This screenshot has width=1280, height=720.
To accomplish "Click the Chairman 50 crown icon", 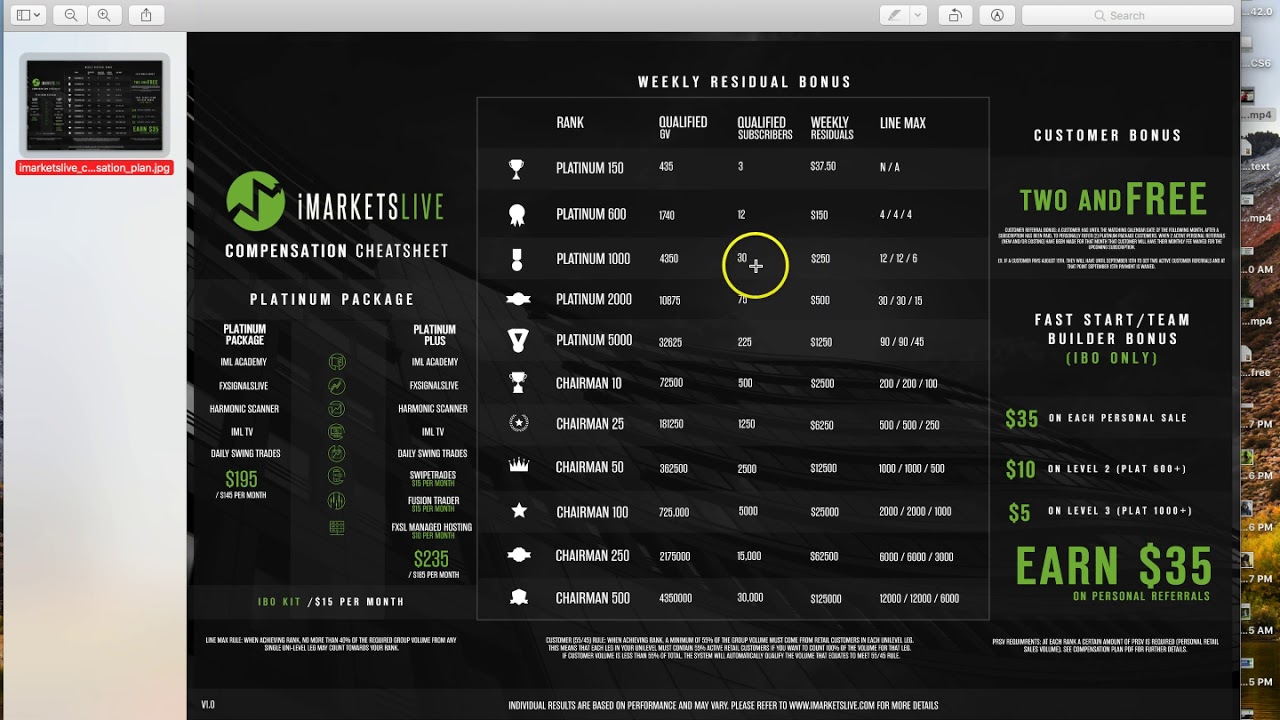I will click(518, 465).
